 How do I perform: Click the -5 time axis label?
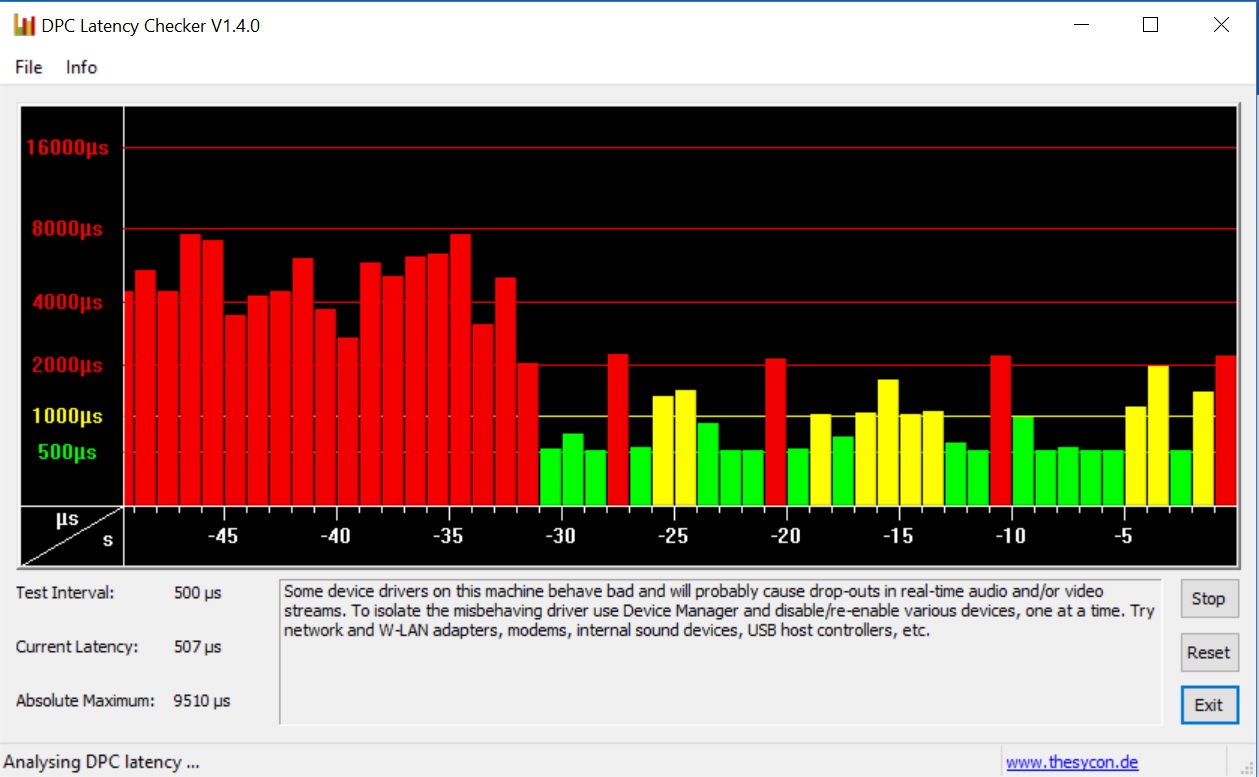pos(1123,536)
